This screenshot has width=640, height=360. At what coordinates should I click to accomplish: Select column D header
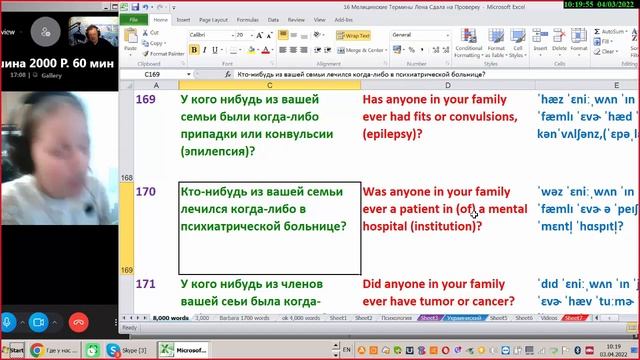pyautogui.click(x=448, y=85)
